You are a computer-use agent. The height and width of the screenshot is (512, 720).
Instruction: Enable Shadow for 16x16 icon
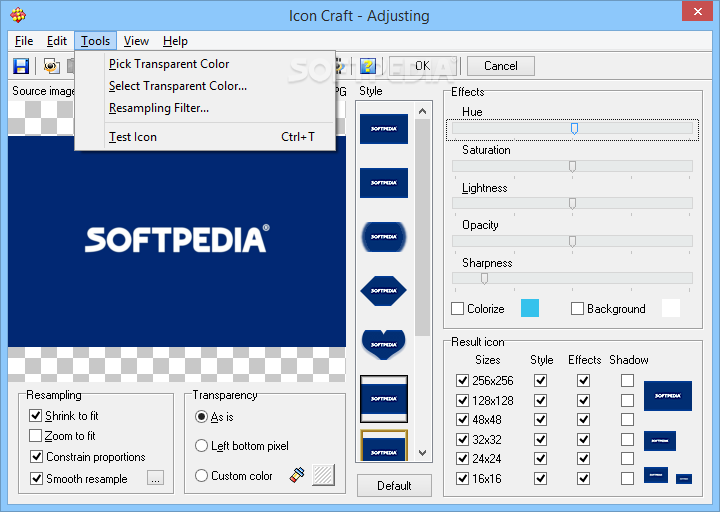pos(627,478)
